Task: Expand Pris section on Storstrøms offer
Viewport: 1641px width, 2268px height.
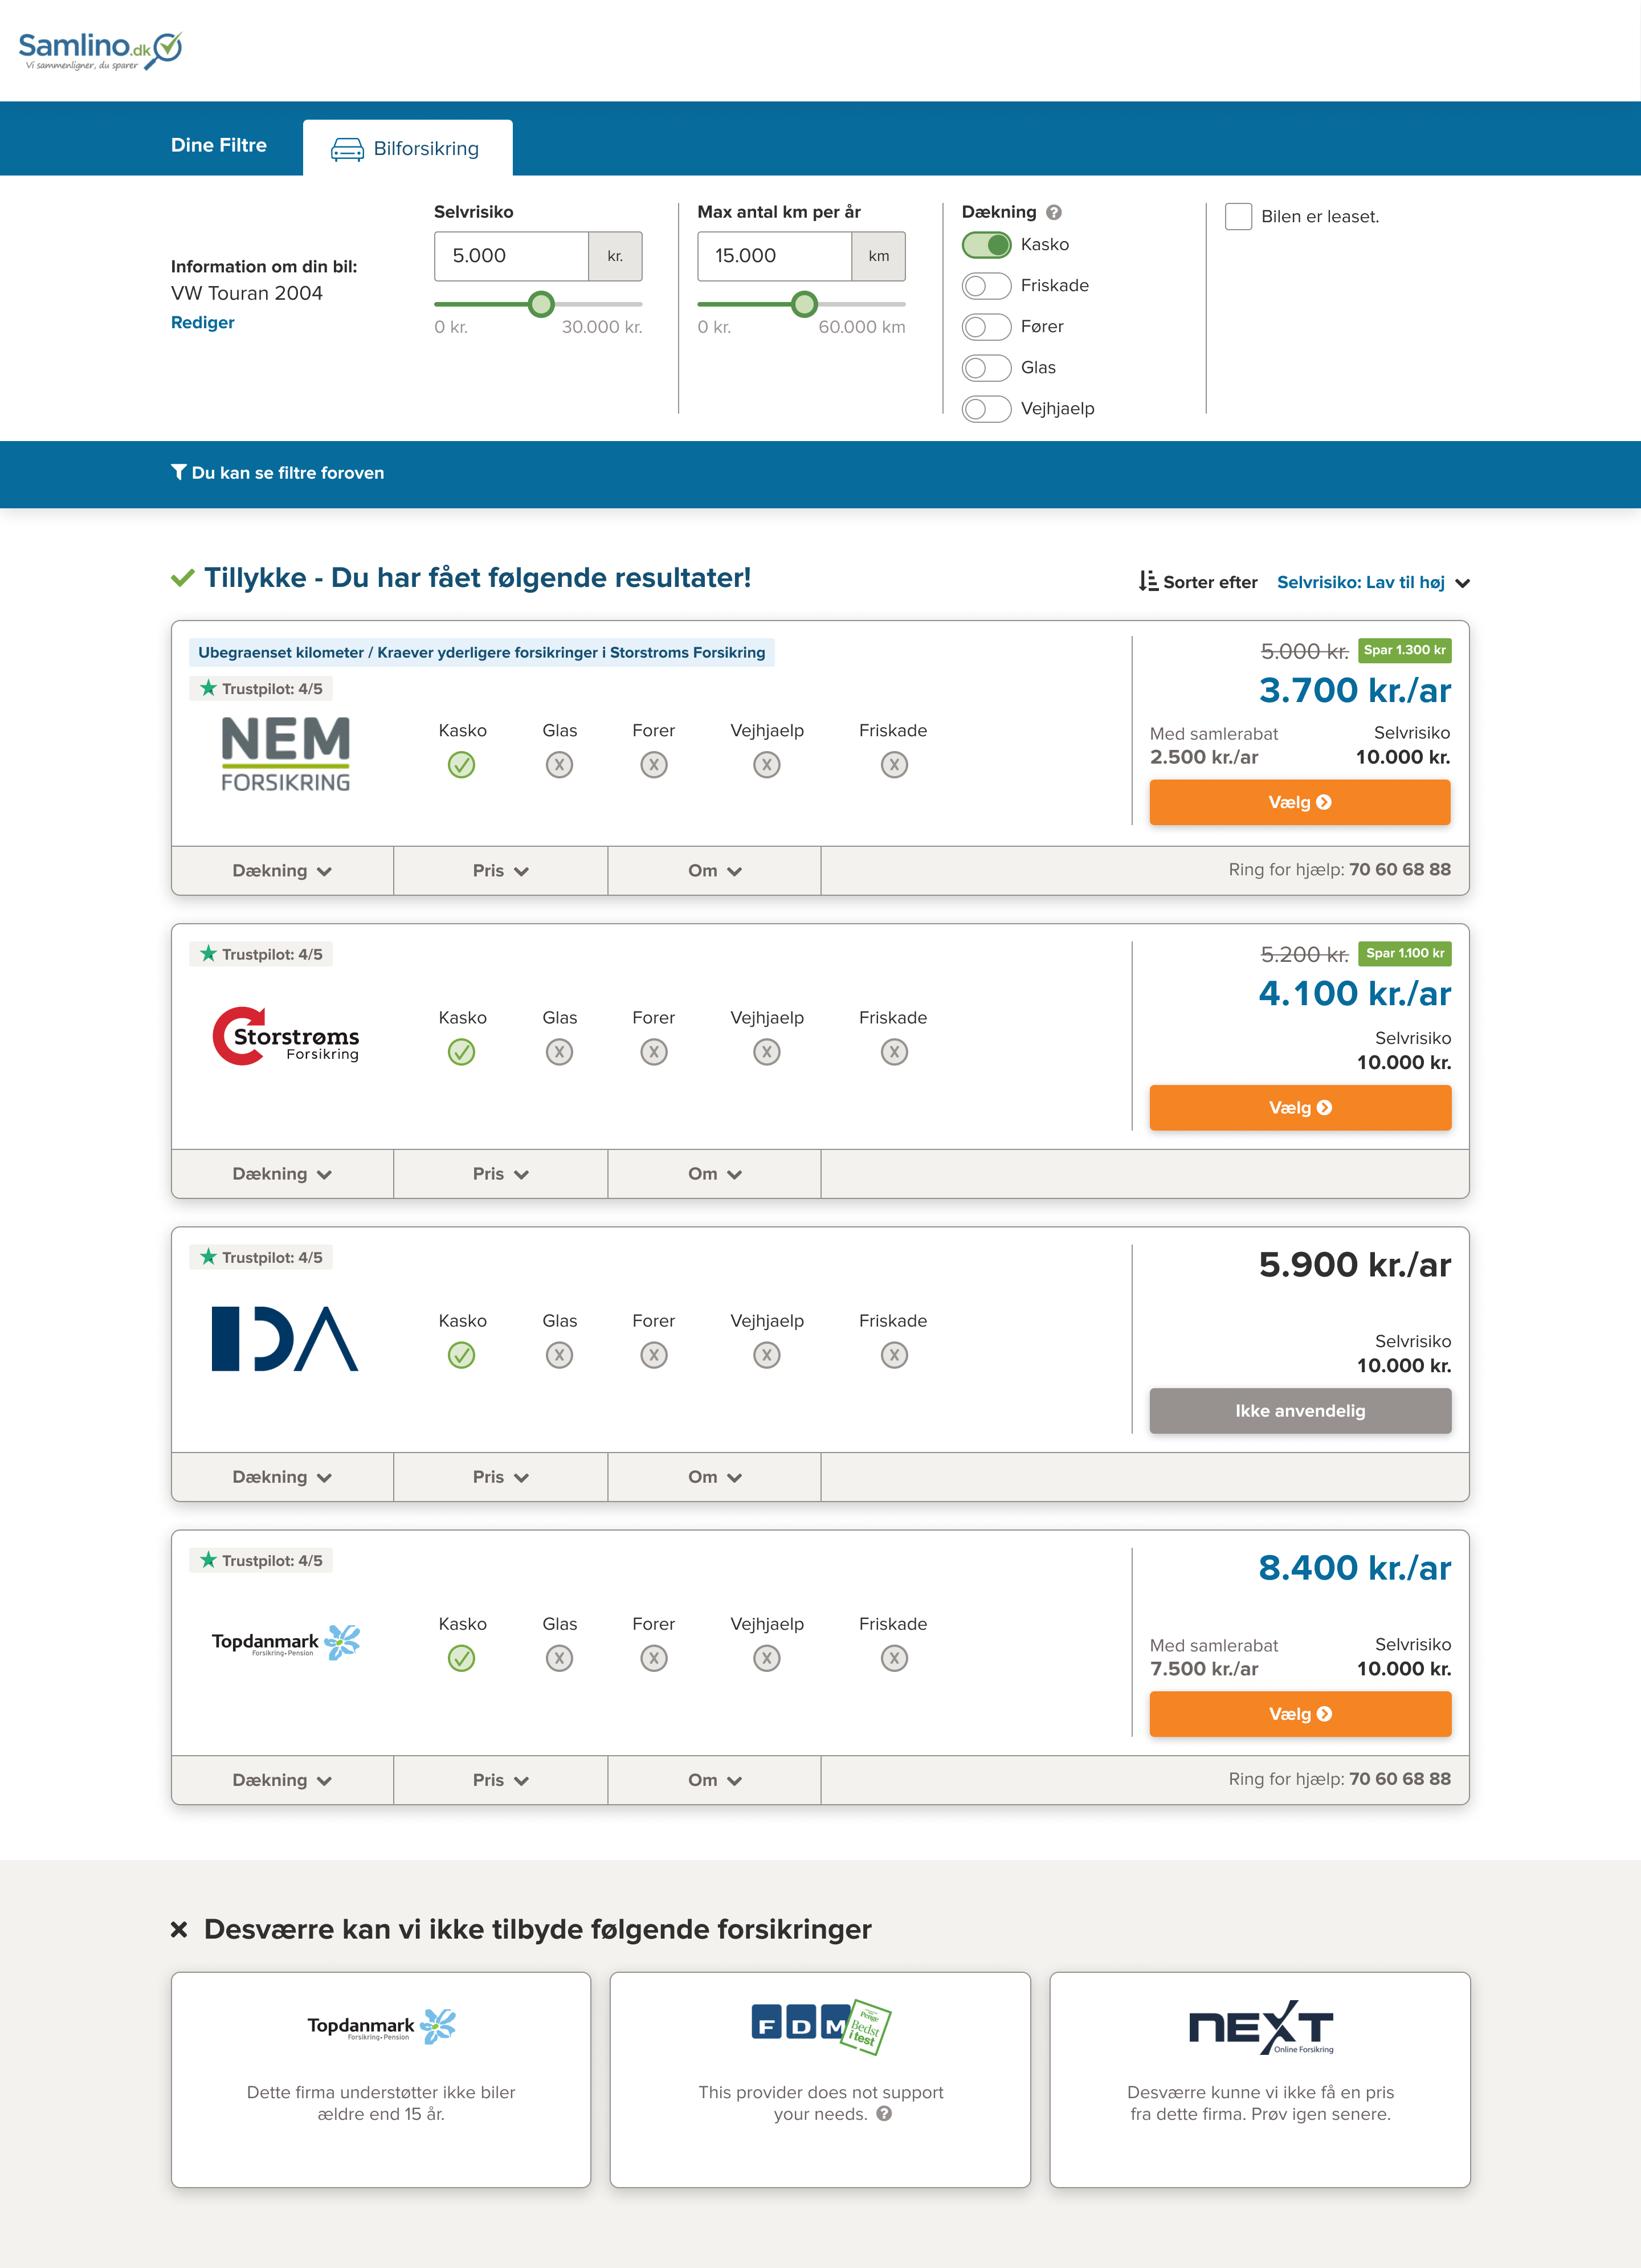Action: click(500, 1174)
